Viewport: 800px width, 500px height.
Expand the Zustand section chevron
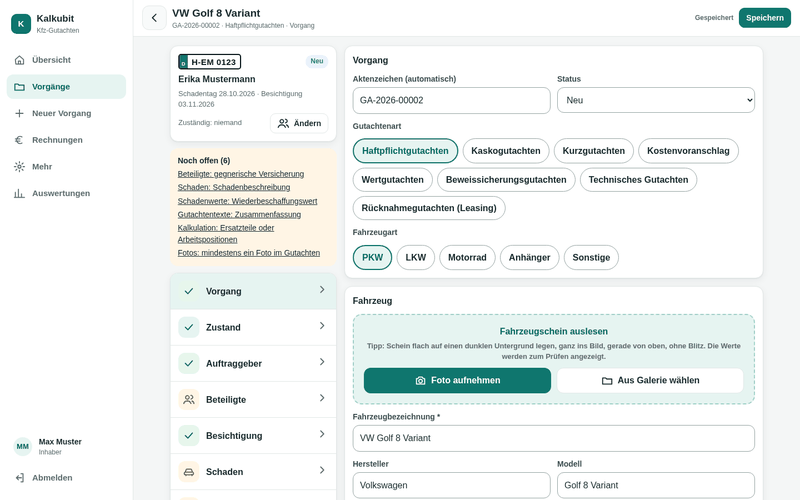[x=322, y=326]
